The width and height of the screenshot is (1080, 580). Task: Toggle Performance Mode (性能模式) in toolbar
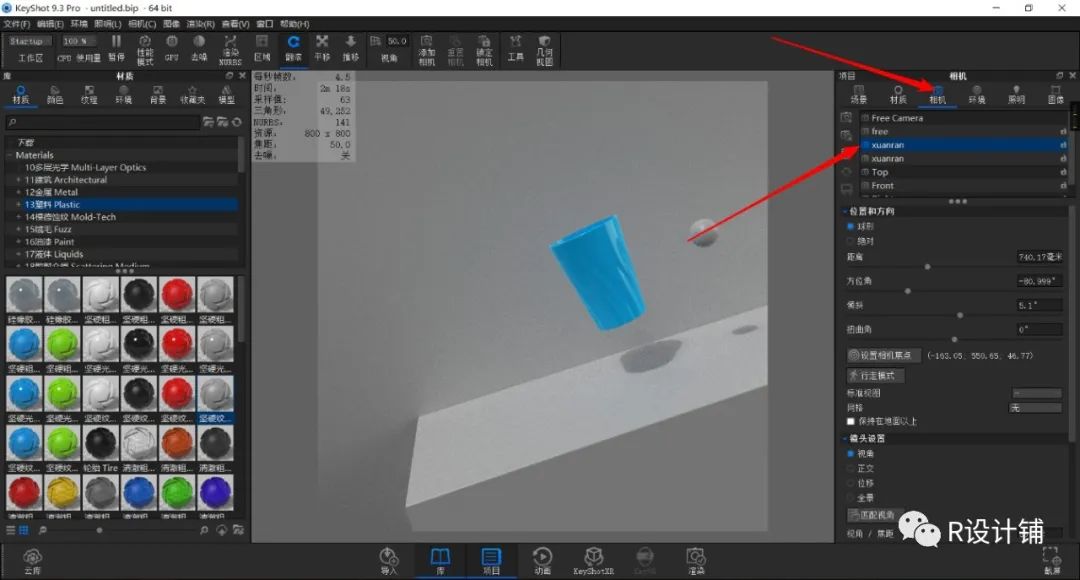[x=145, y=50]
